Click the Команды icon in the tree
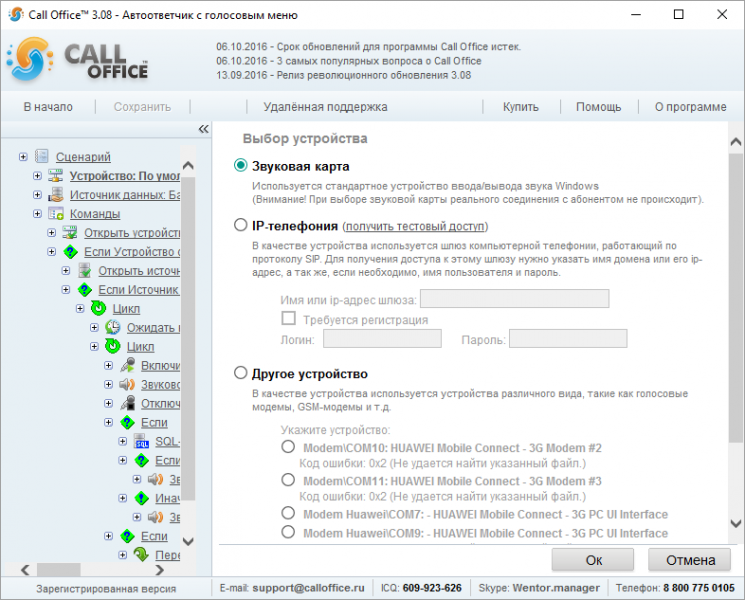 tap(56, 213)
